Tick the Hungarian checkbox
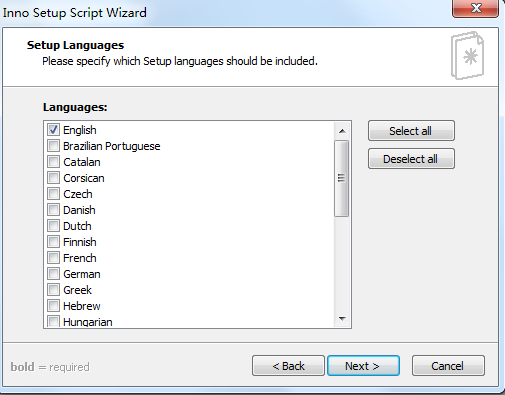Image resolution: width=505 pixels, height=395 pixels. tap(53, 321)
